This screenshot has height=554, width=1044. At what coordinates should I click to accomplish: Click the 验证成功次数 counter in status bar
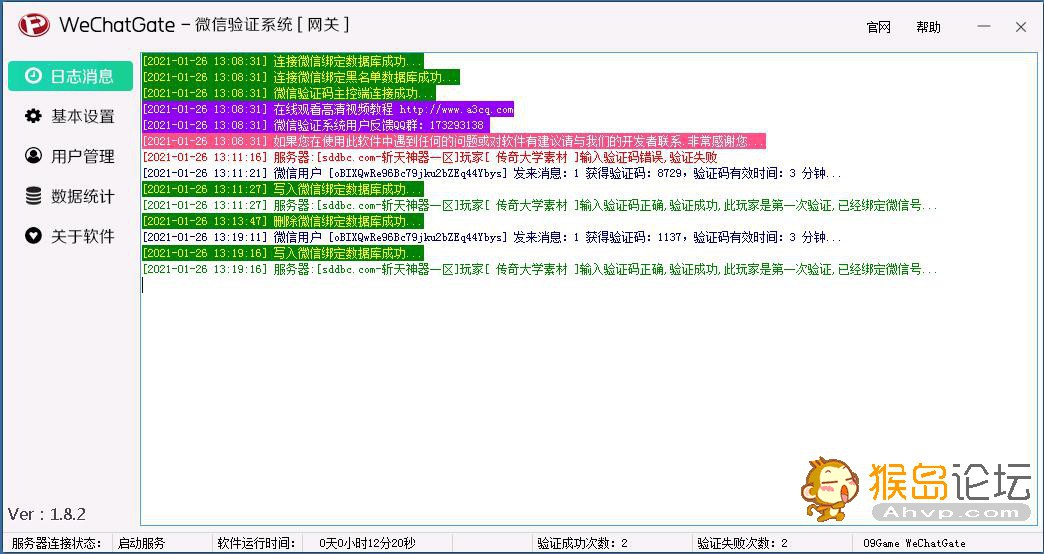(582, 543)
